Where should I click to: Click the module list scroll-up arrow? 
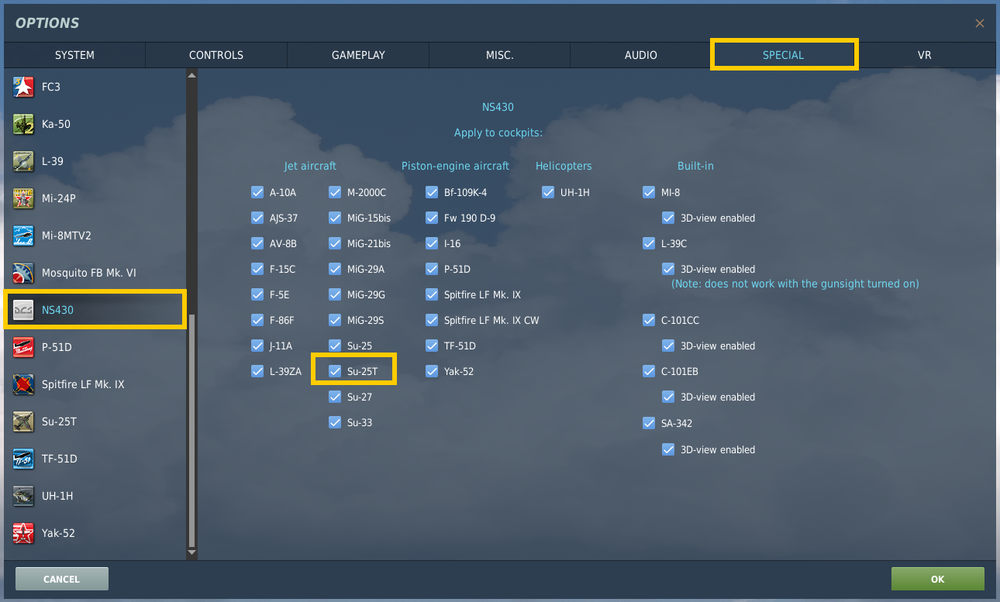click(192, 75)
